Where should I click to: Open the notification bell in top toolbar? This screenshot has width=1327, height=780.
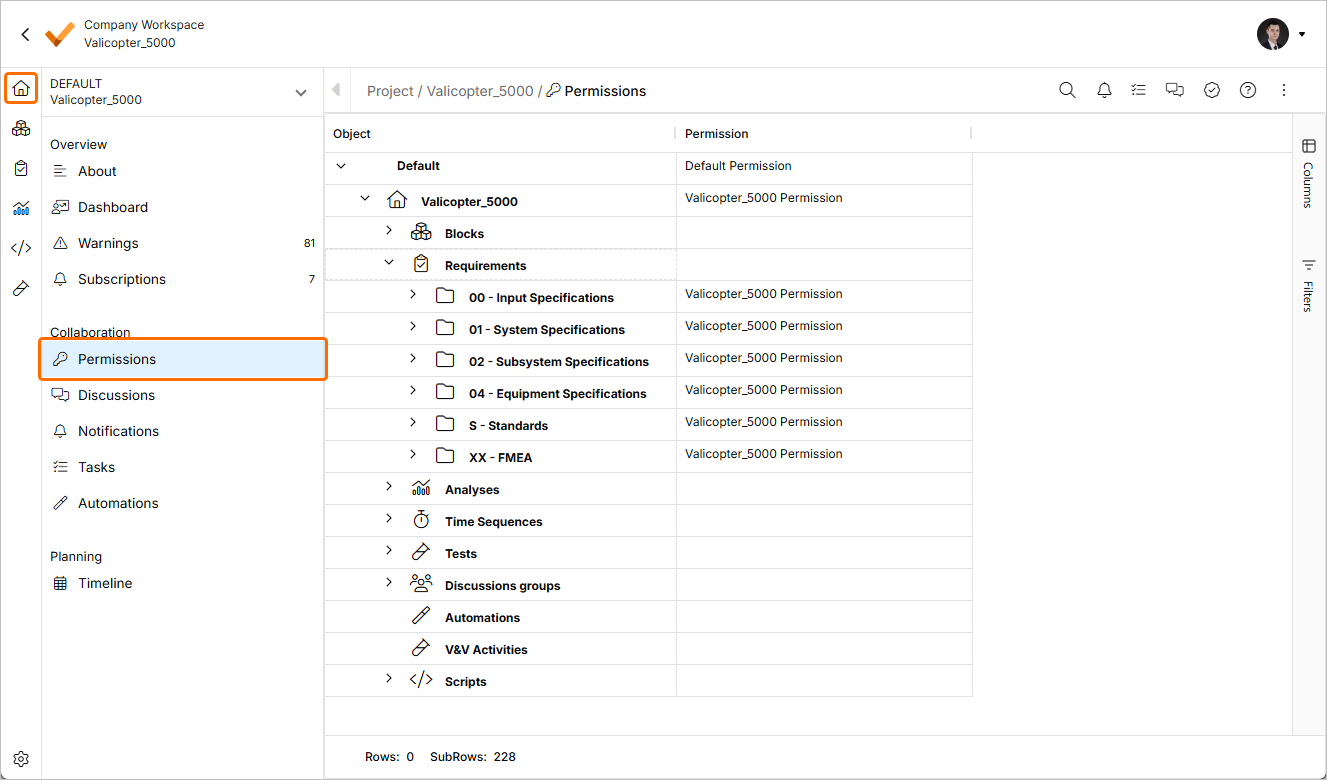click(x=1104, y=90)
